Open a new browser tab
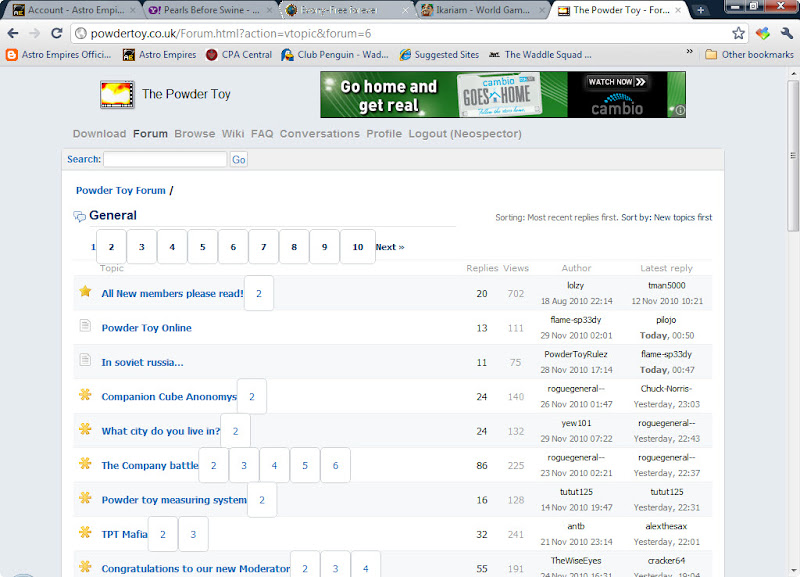This screenshot has width=800, height=577. click(x=701, y=10)
